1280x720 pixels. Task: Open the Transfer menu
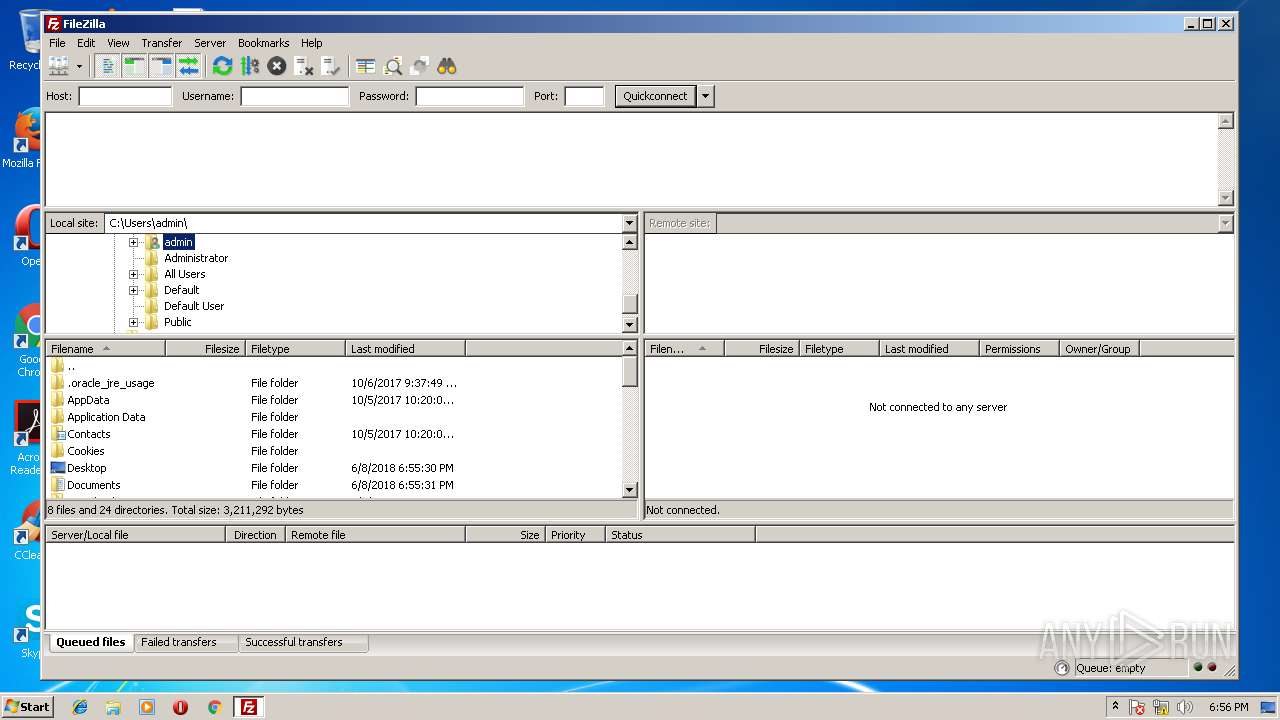click(x=161, y=43)
